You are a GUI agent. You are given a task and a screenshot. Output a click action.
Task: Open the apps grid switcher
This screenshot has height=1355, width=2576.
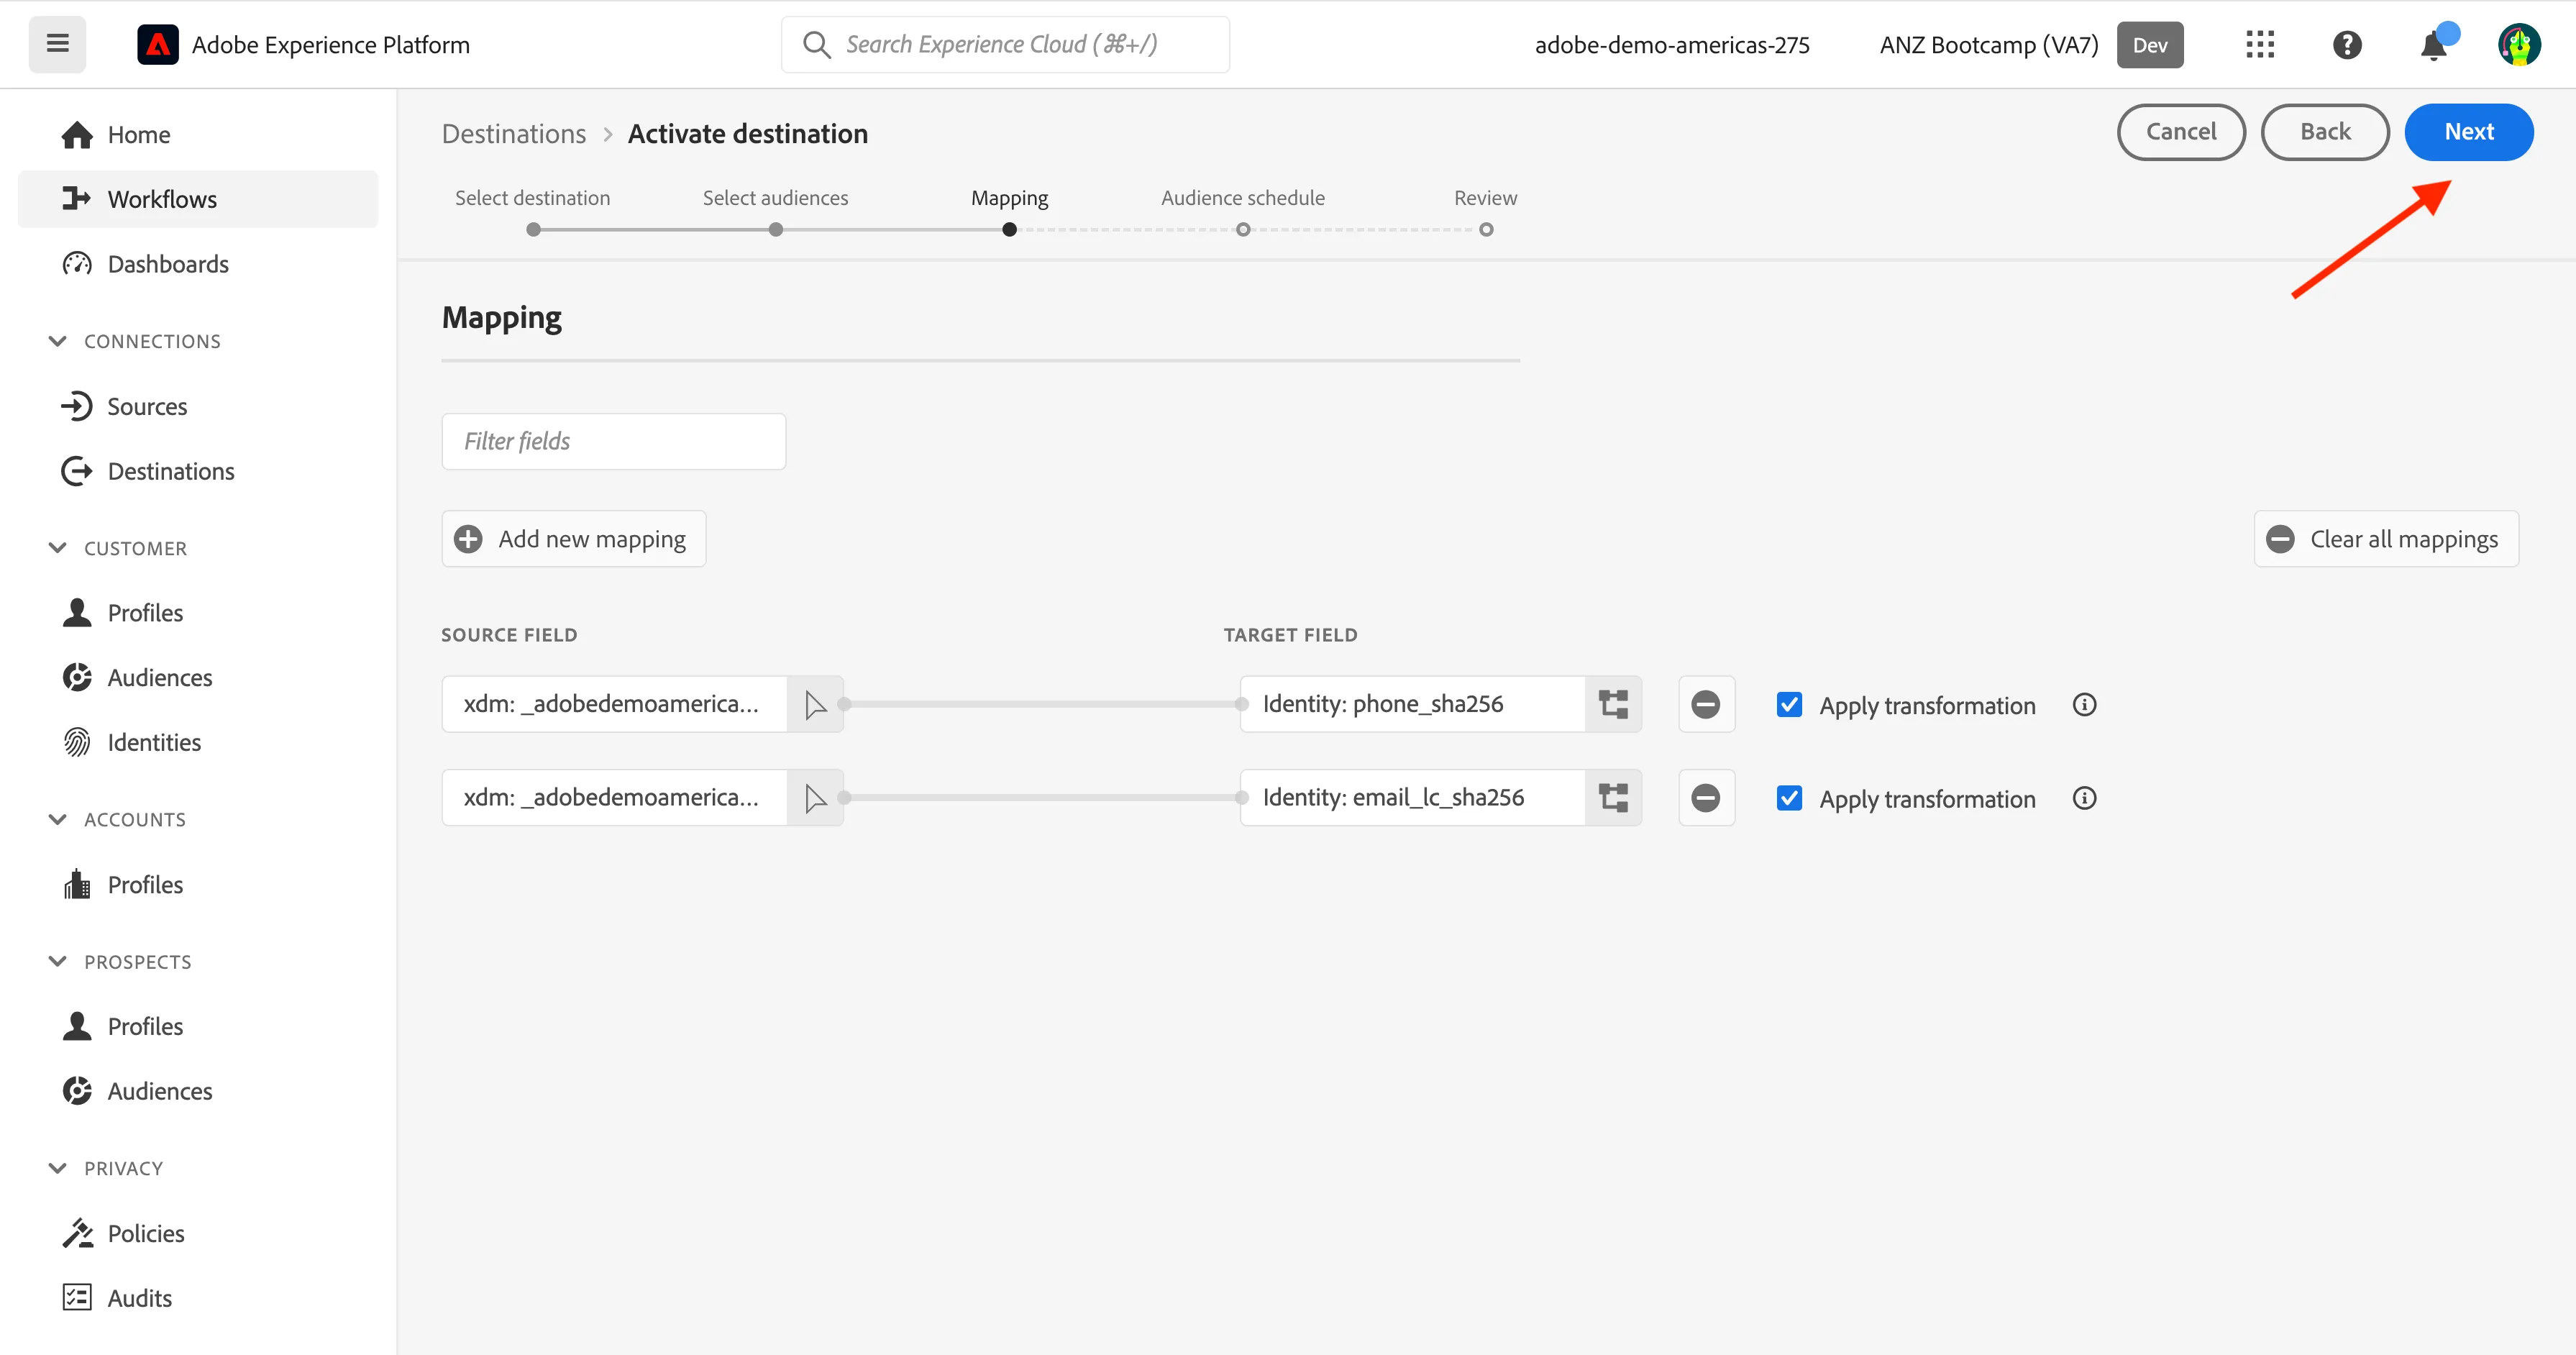pos(2260,45)
